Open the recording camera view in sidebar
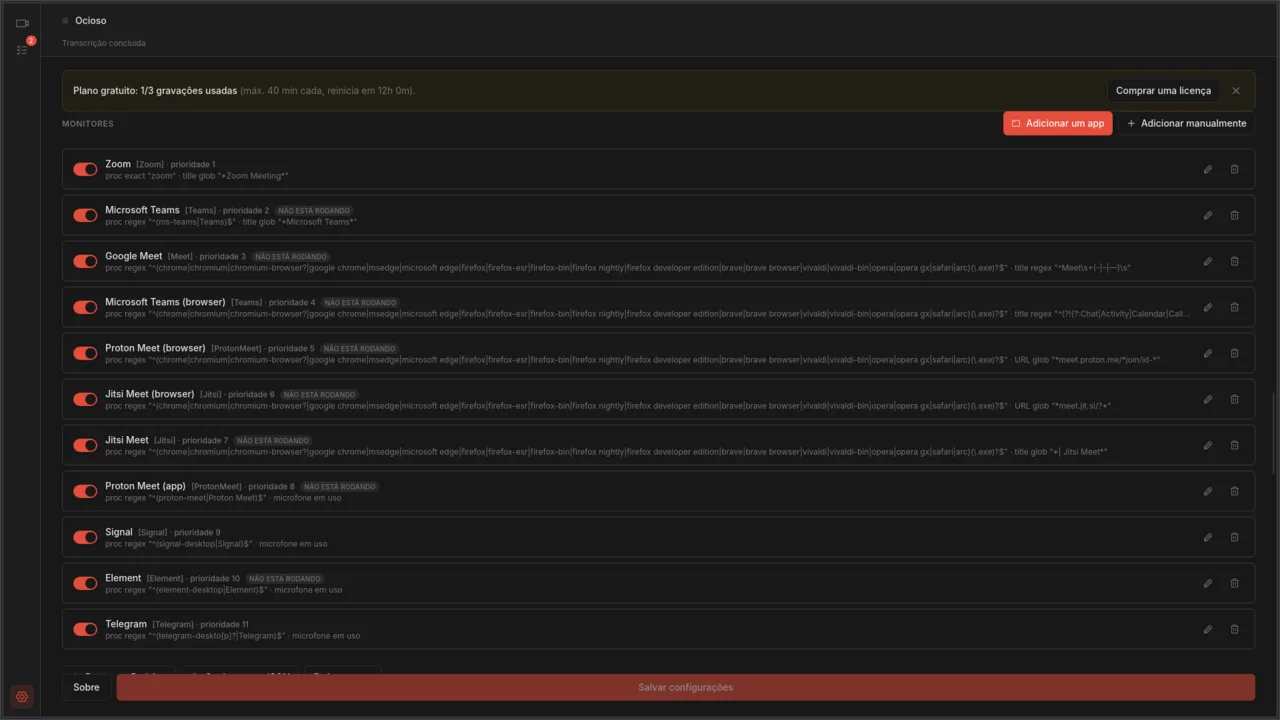1280x720 pixels. pos(22,23)
